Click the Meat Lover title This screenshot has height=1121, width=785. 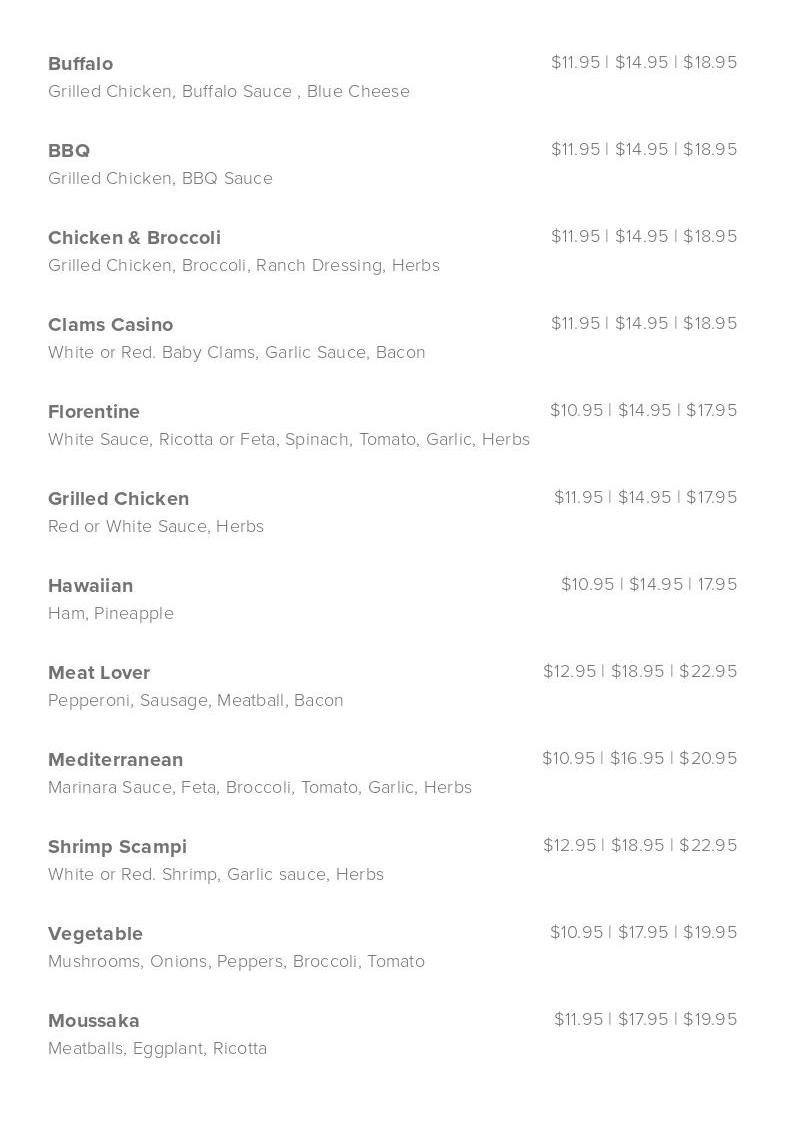pos(99,673)
